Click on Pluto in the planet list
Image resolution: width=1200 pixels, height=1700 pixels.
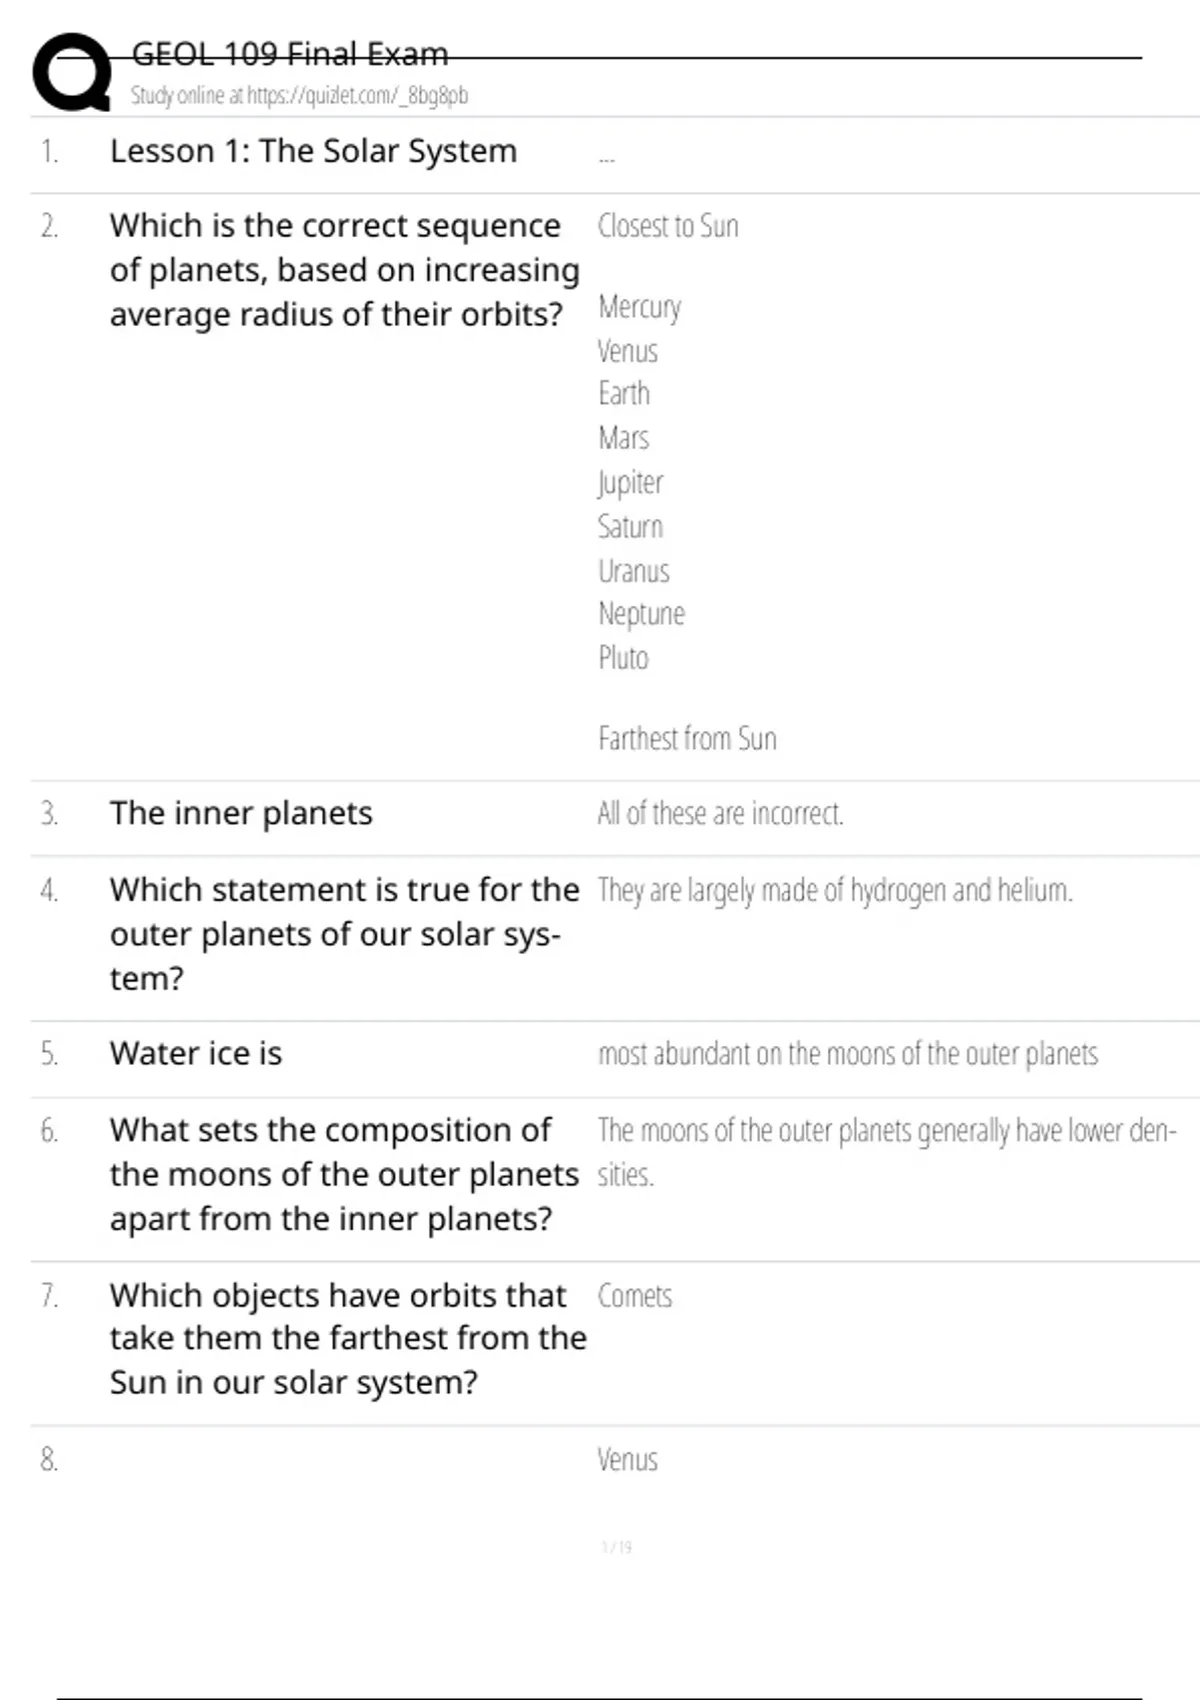[623, 658]
